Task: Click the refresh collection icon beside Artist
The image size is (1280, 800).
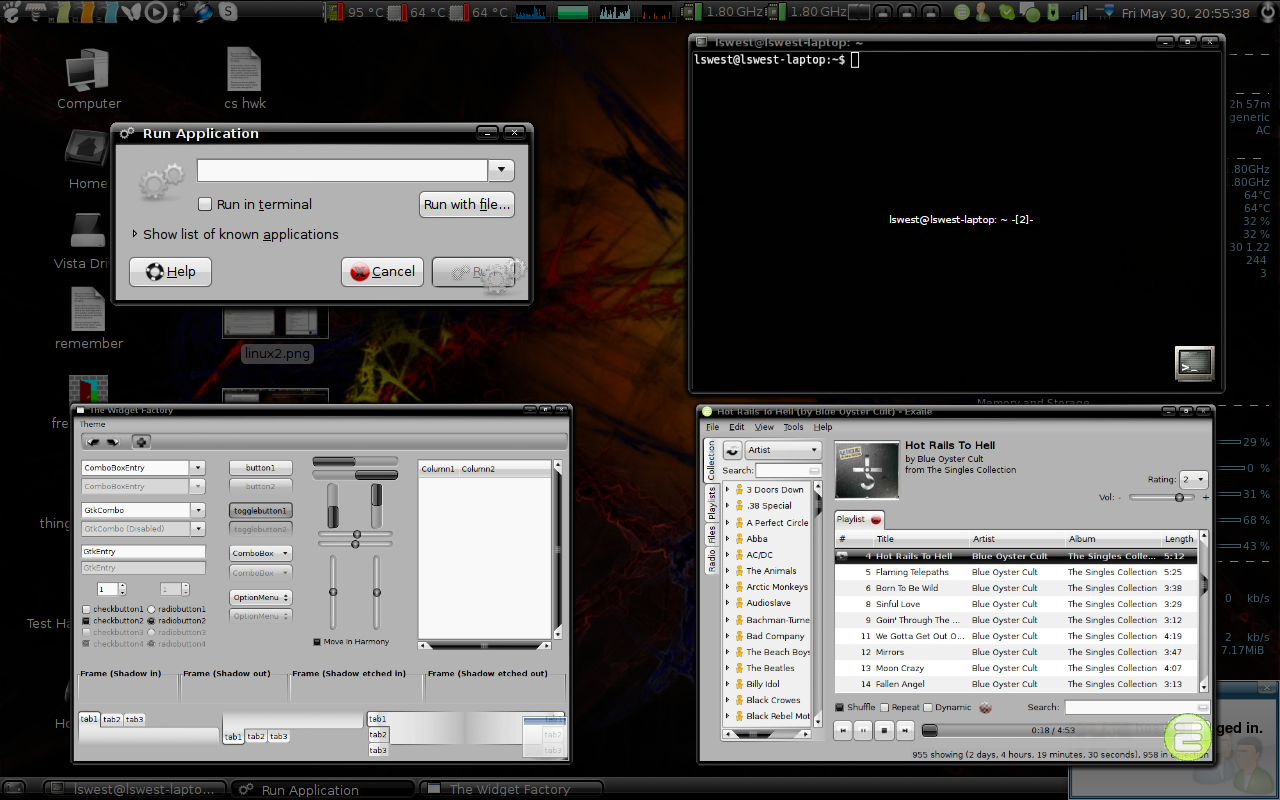Action: click(732, 450)
